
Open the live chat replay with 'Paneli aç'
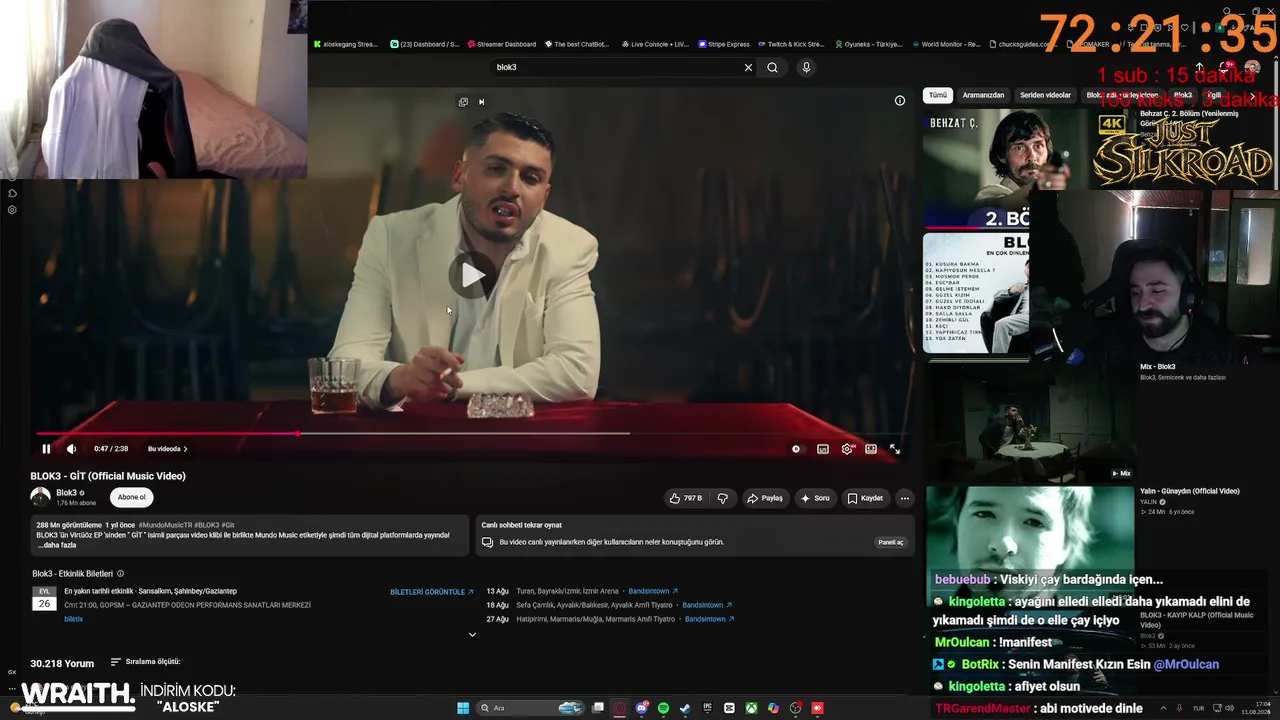(x=891, y=542)
